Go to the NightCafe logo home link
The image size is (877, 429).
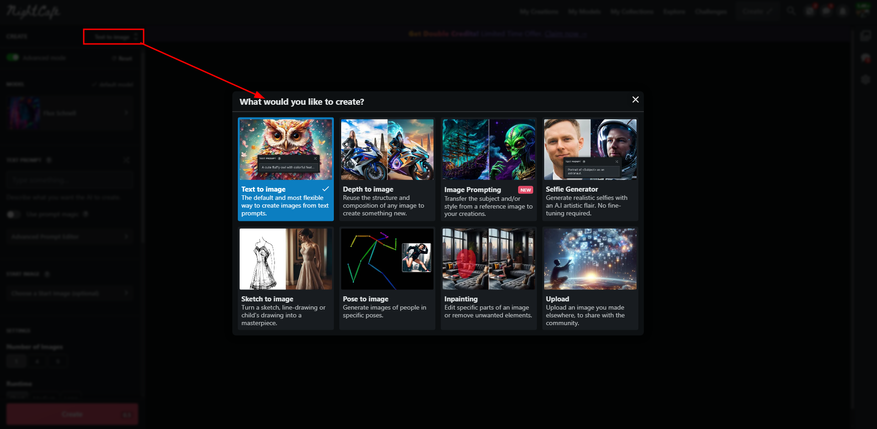point(34,11)
